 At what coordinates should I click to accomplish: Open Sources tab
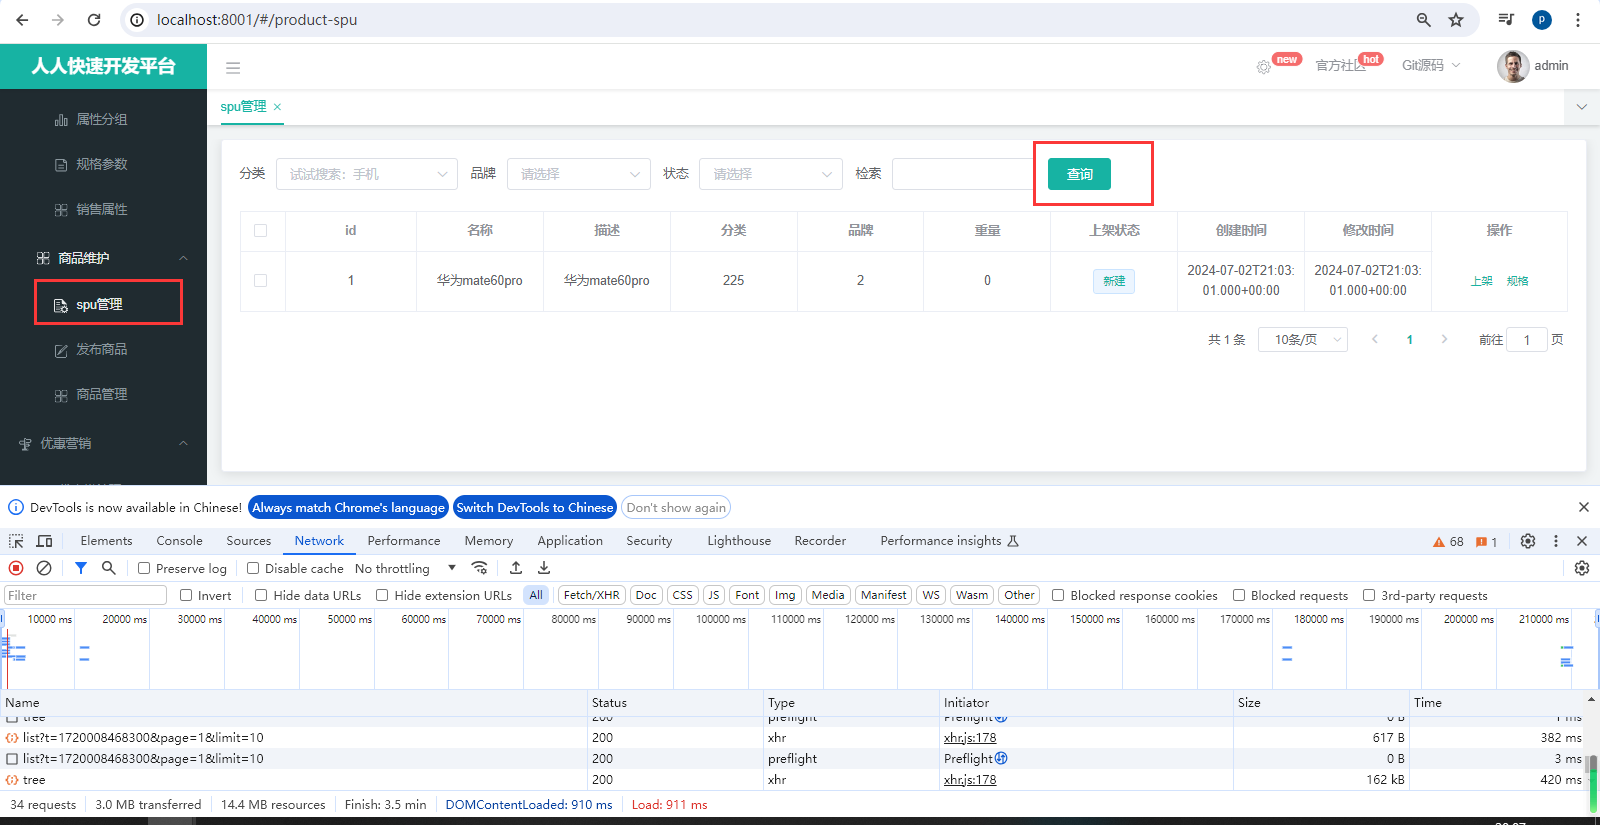pyautogui.click(x=249, y=541)
